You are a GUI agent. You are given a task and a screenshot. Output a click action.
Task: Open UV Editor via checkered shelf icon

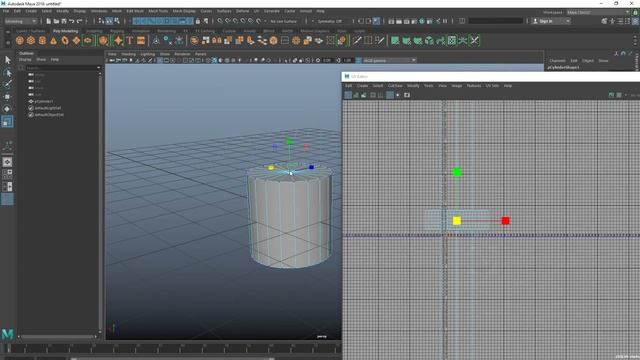tap(452, 40)
